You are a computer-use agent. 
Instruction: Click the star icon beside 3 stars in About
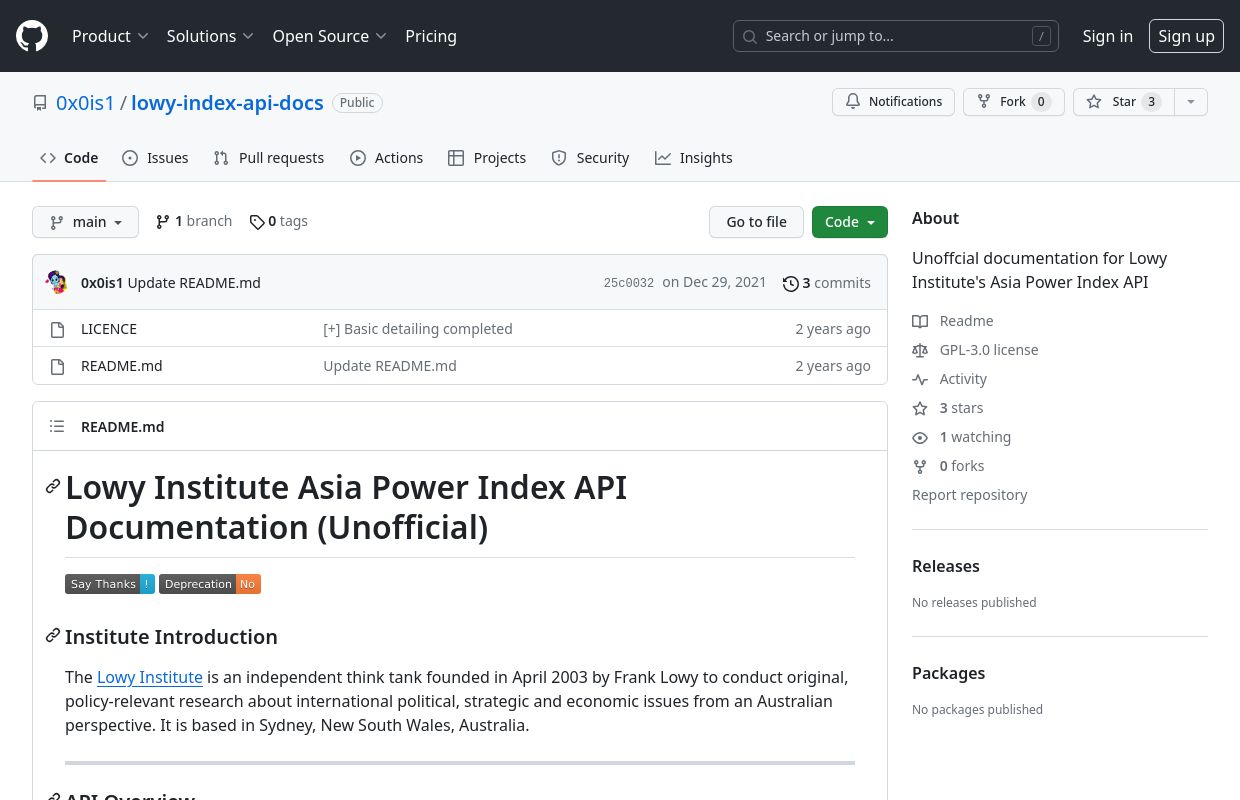tap(920, 408)
